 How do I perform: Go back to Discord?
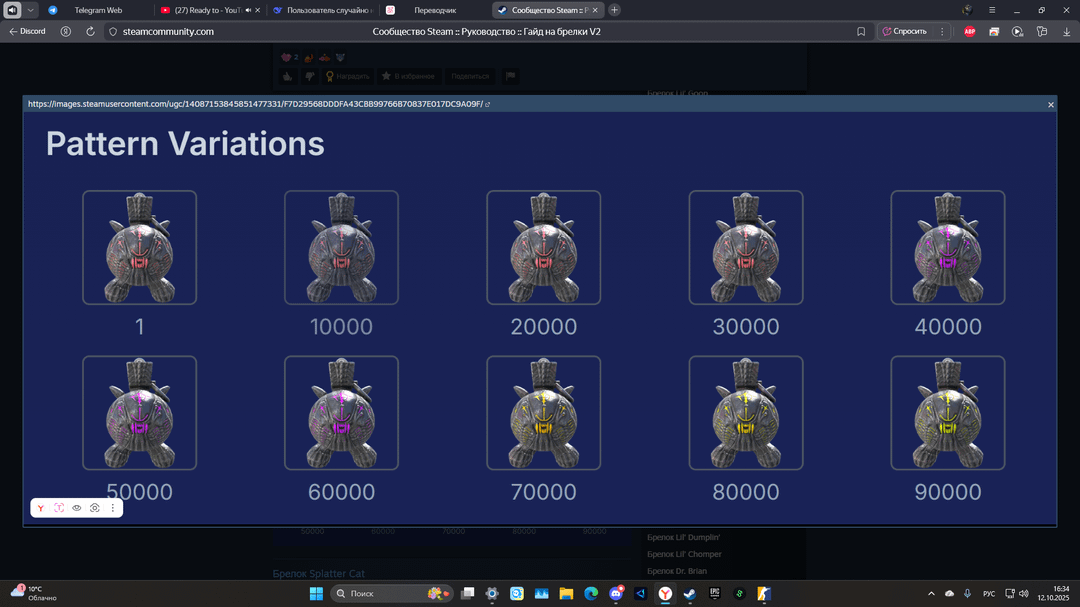tap(27, 32)
